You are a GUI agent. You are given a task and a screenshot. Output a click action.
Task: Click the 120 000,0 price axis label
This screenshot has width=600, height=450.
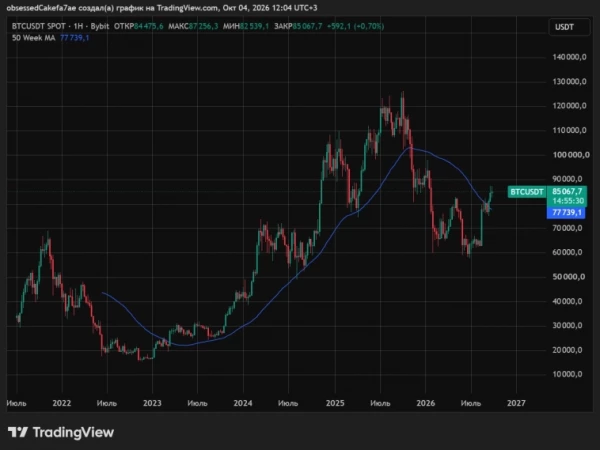[x=569, y=106]
